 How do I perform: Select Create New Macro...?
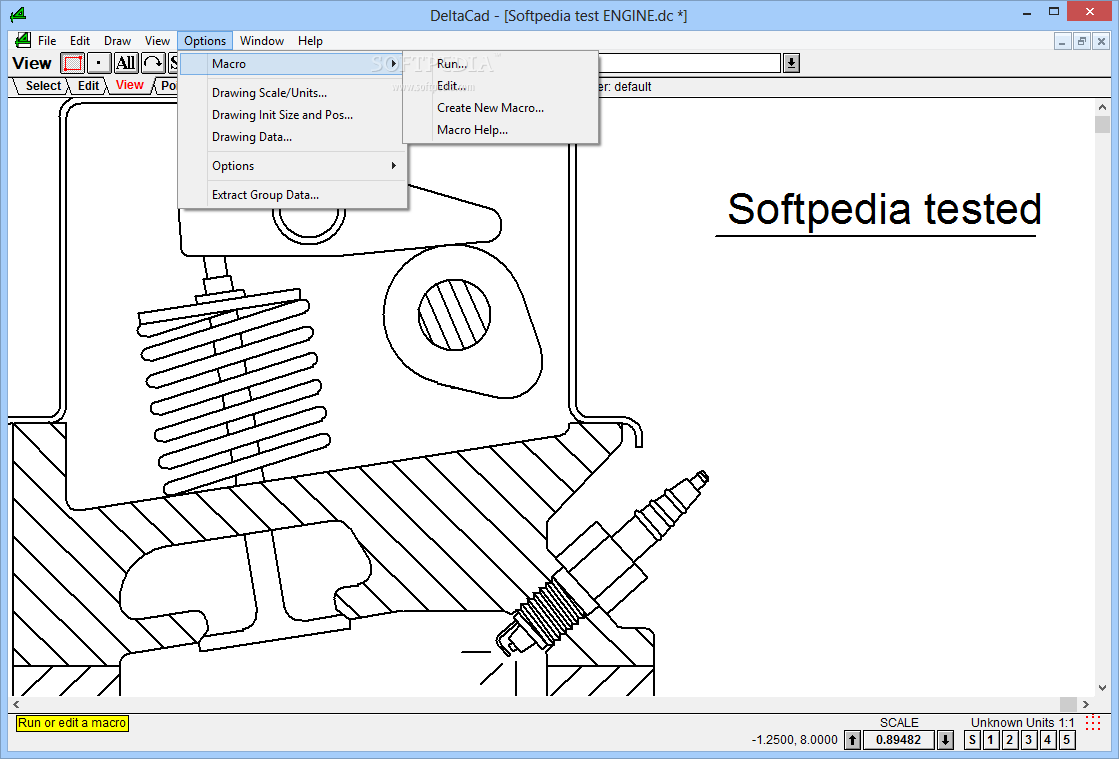pos(500,108)
